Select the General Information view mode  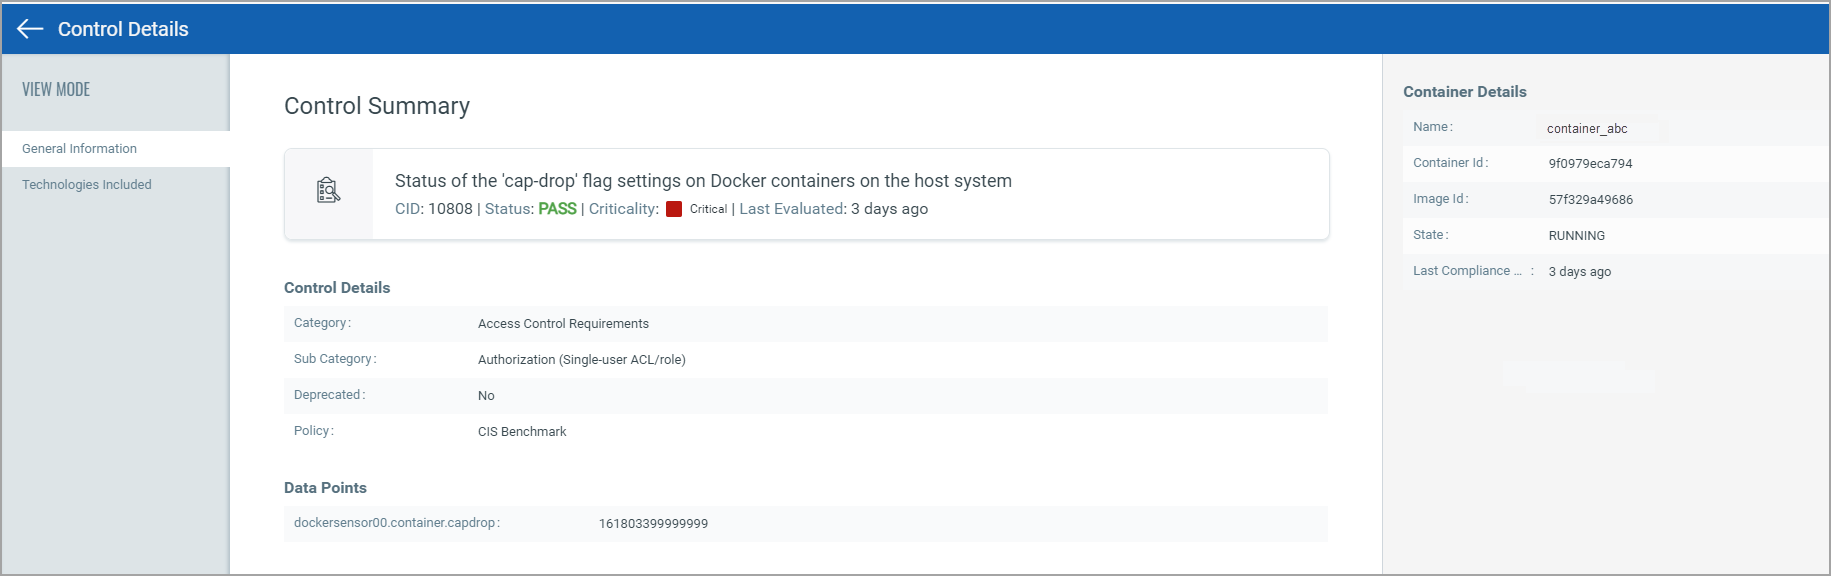tap(80, 149)
